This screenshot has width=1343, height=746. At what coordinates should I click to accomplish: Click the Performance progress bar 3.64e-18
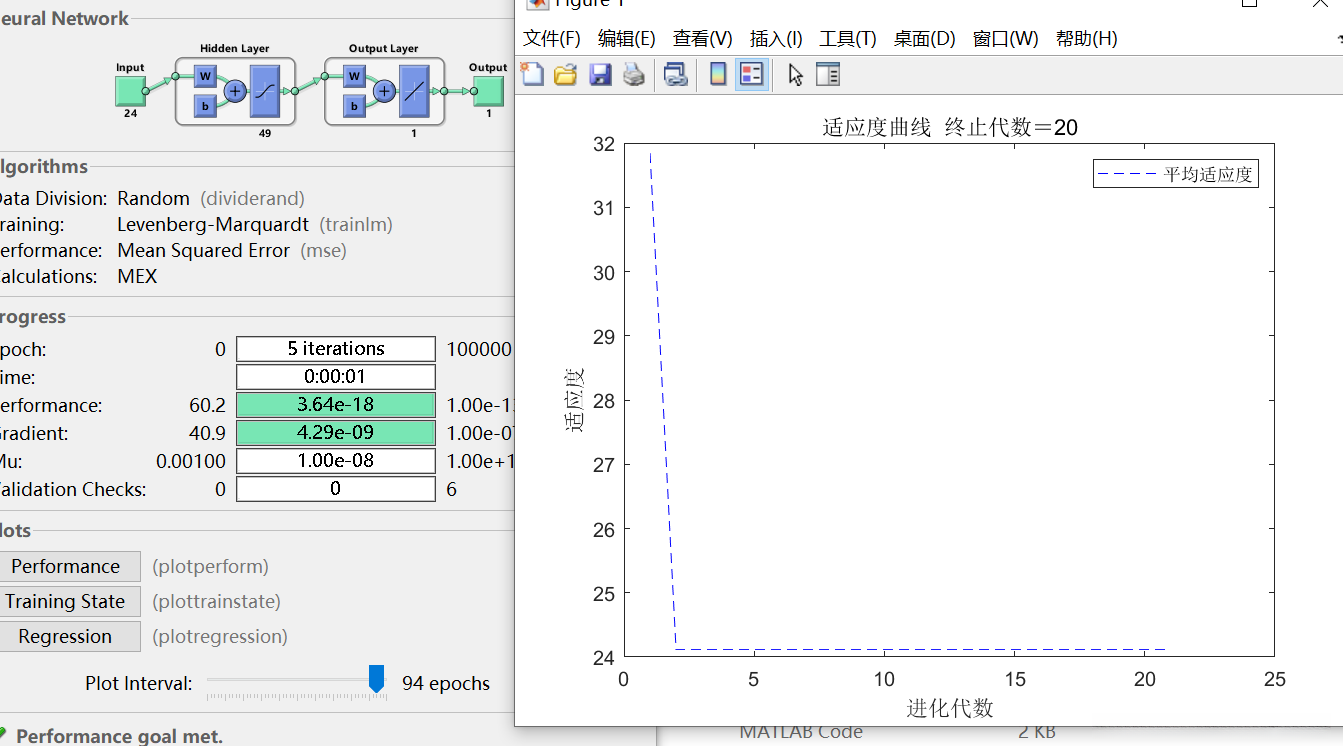[x=336, y=405]
